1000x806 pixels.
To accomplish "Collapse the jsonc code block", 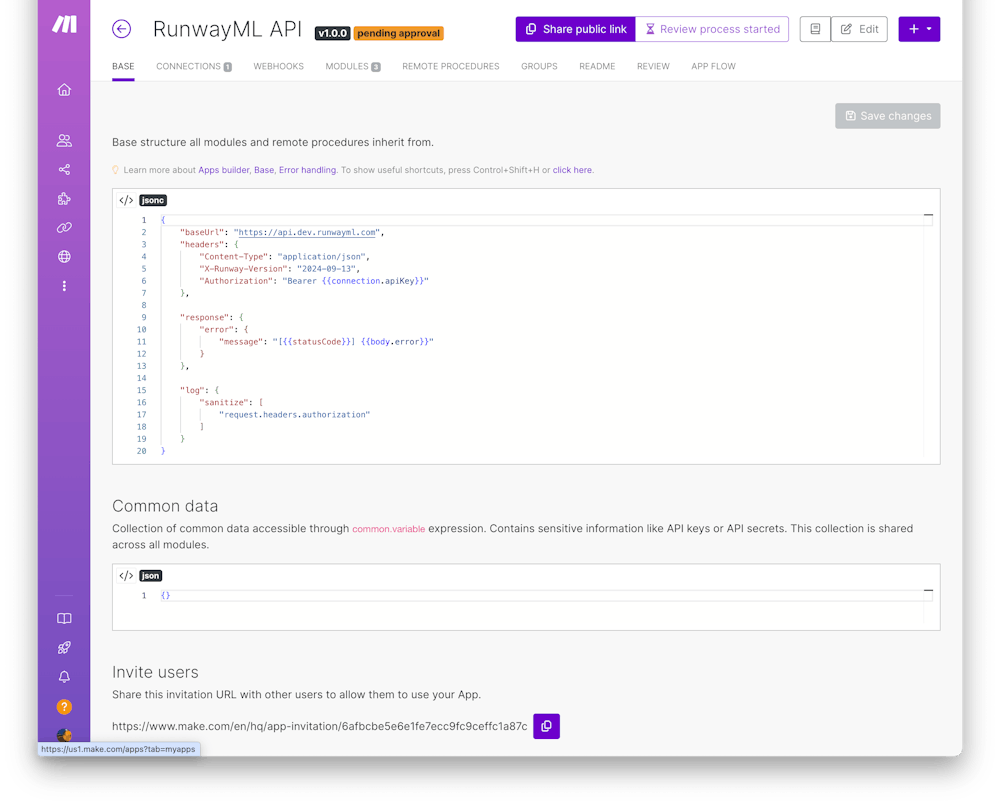I will (x=929, y=213).
